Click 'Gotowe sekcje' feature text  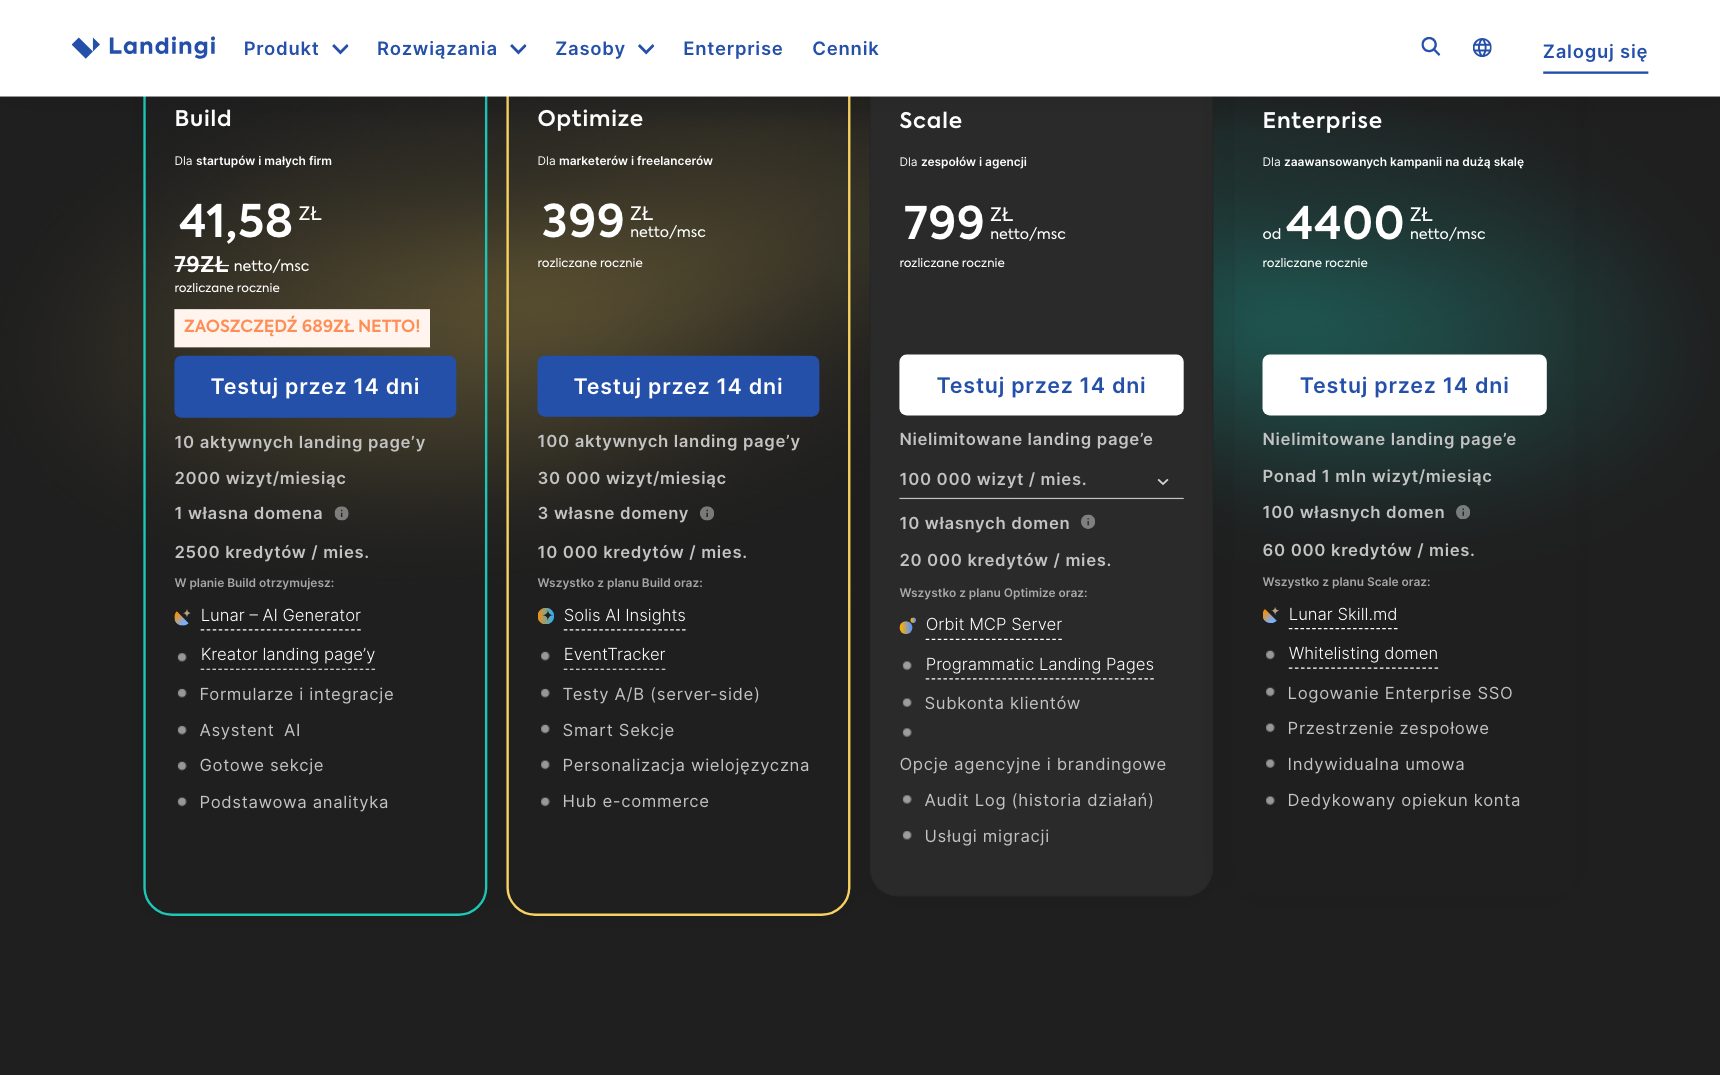(262, 765)
